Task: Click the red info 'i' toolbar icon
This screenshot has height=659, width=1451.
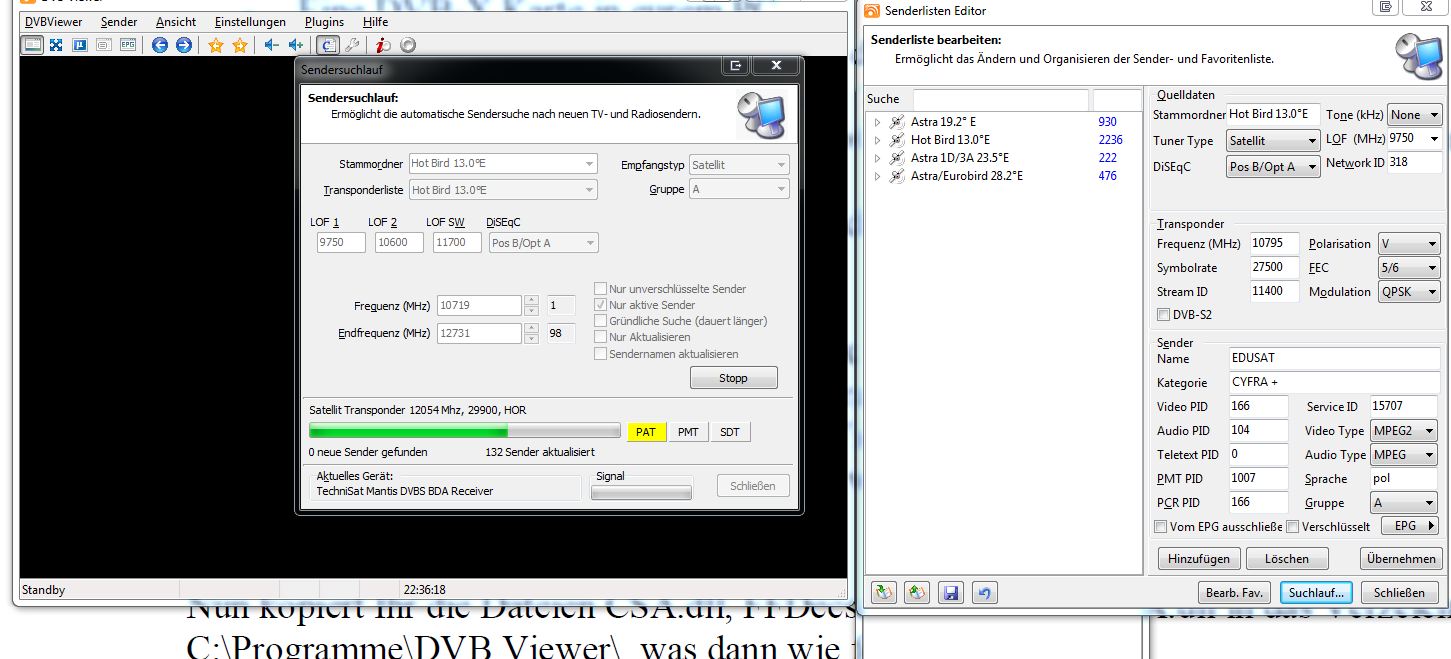Action: point(383,45)
